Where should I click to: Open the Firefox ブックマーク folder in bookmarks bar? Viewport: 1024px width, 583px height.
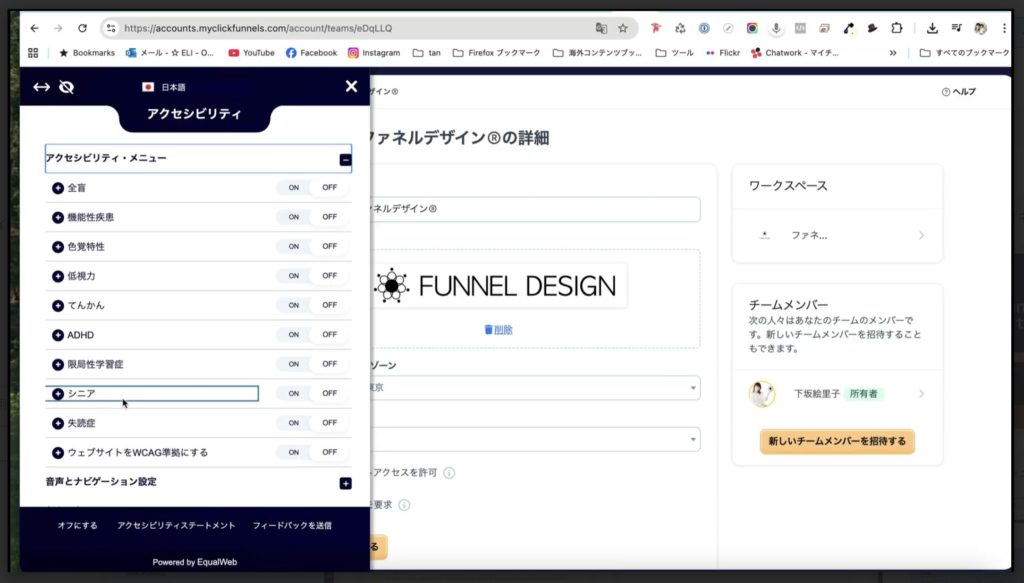pos(498,52)
